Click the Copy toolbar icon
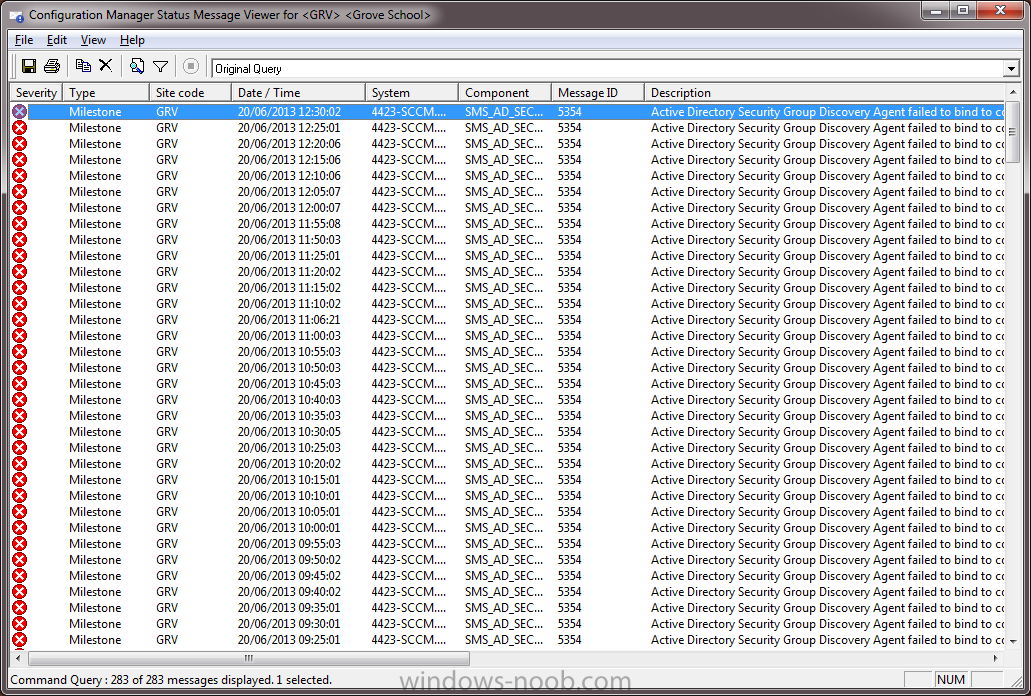This screenshot has height=696, width=1031. point(83,66)
